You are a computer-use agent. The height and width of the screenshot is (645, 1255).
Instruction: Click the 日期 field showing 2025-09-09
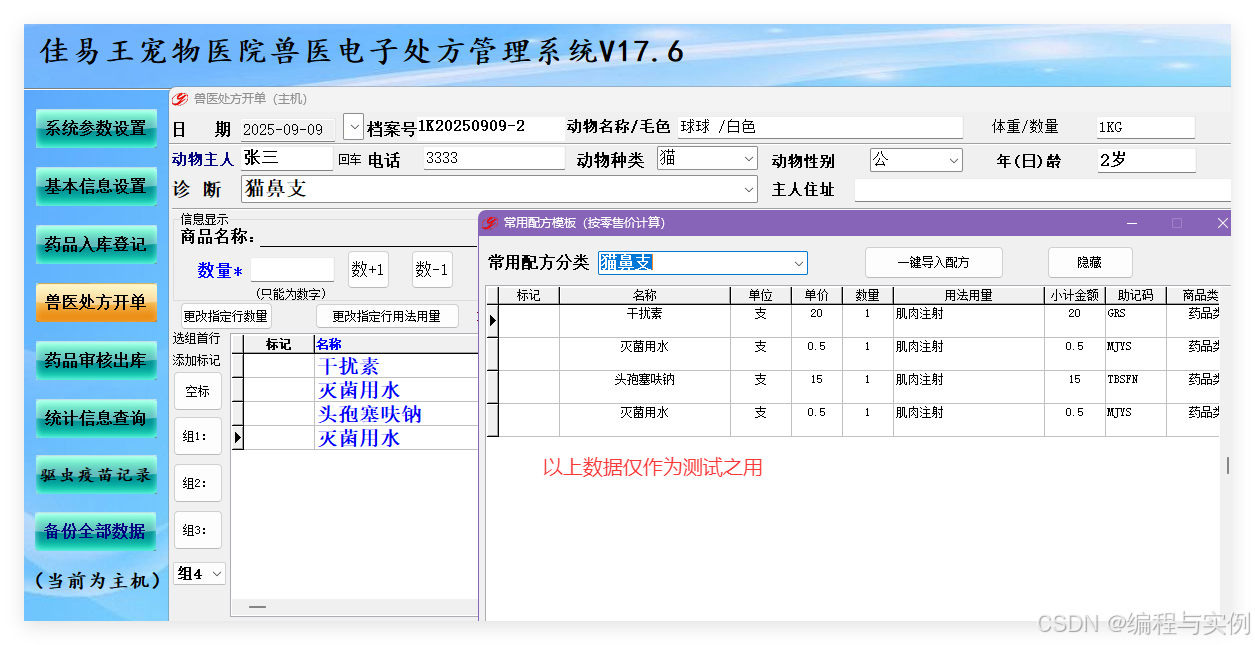click(288, 129)
